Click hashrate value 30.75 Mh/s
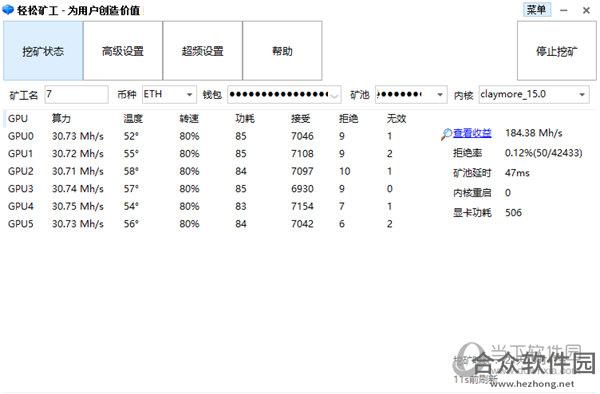This screenshot has width=600, height=394. point(78,207)
